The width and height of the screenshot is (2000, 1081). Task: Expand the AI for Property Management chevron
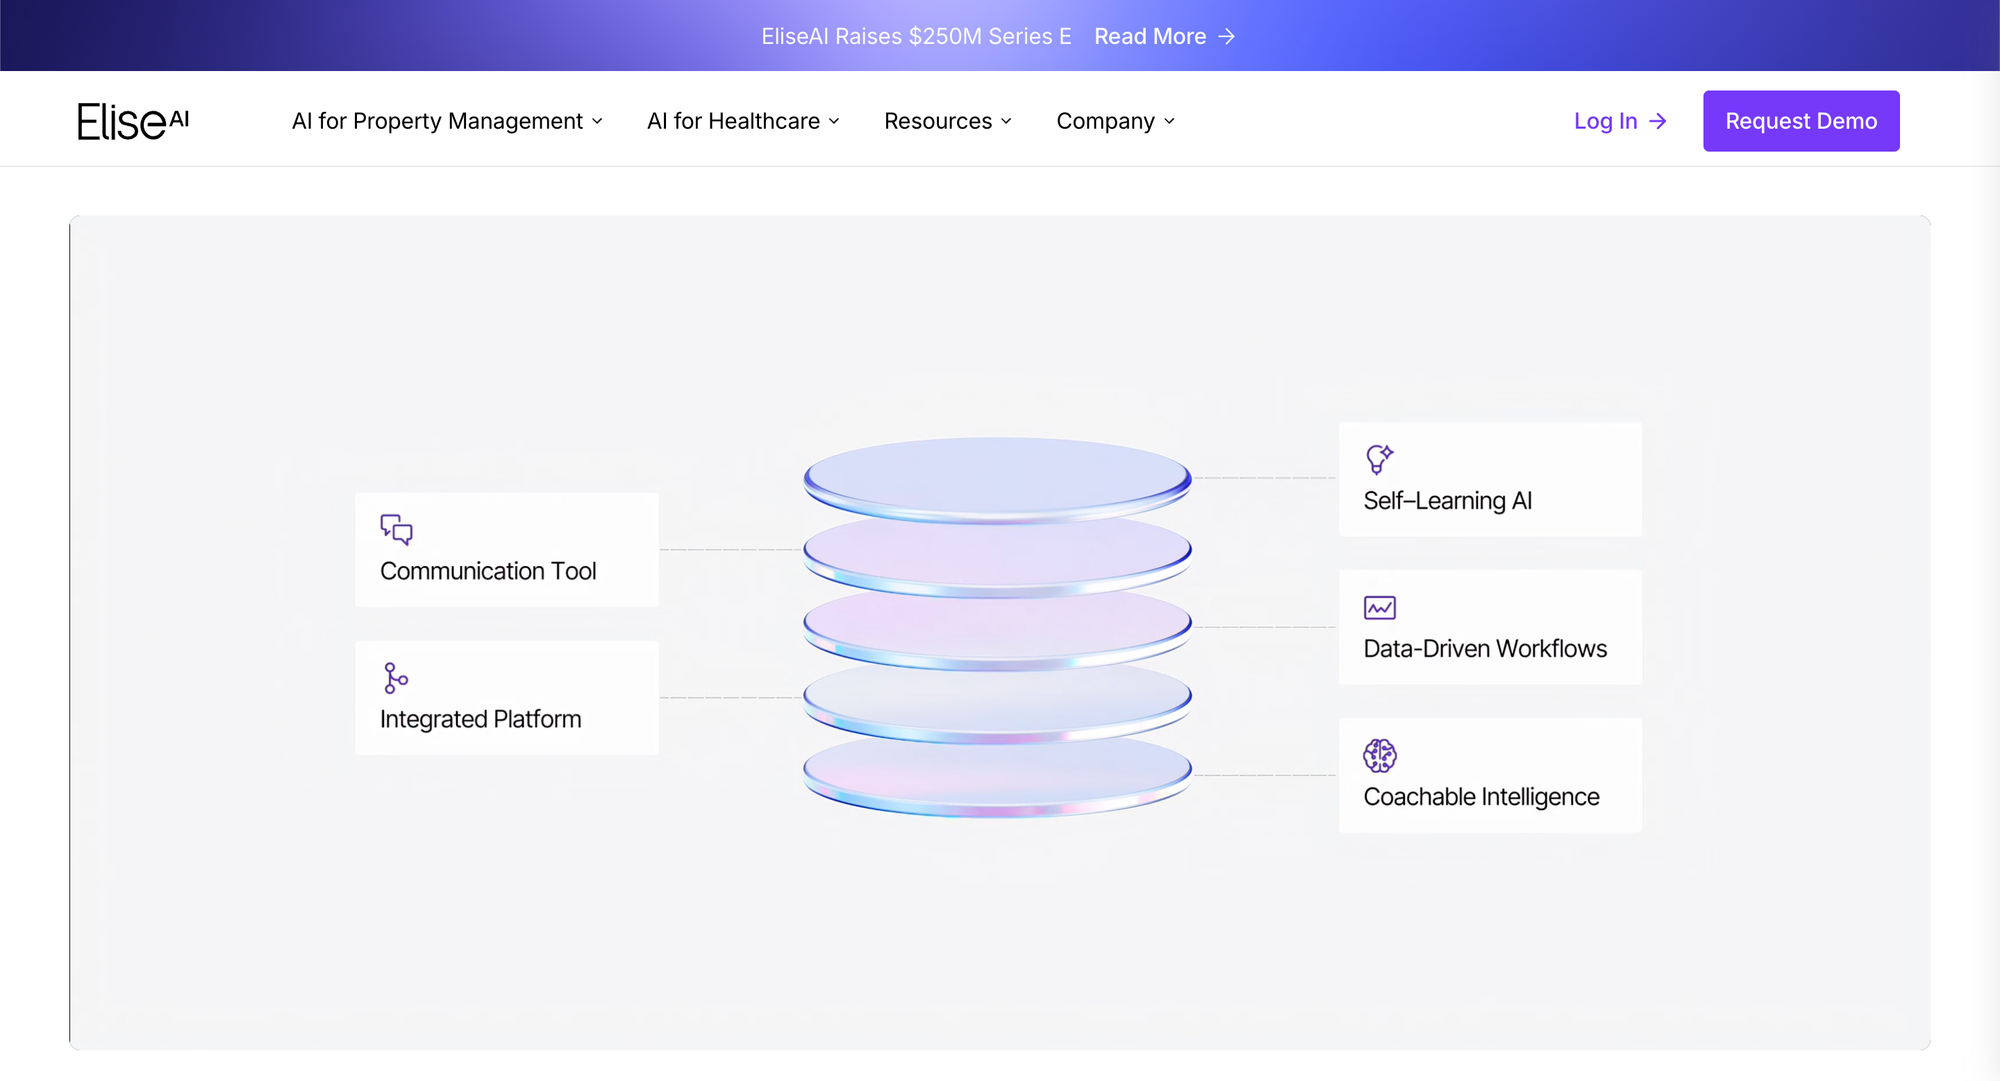[x=598, y=122]
